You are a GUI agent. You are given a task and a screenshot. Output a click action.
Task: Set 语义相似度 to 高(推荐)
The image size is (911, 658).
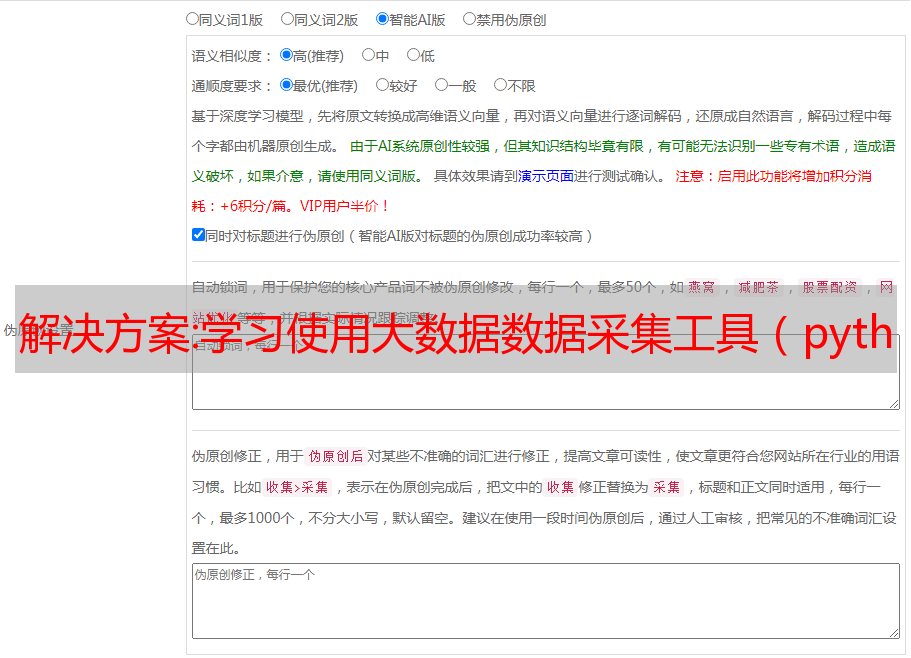[x=286, y=55]
